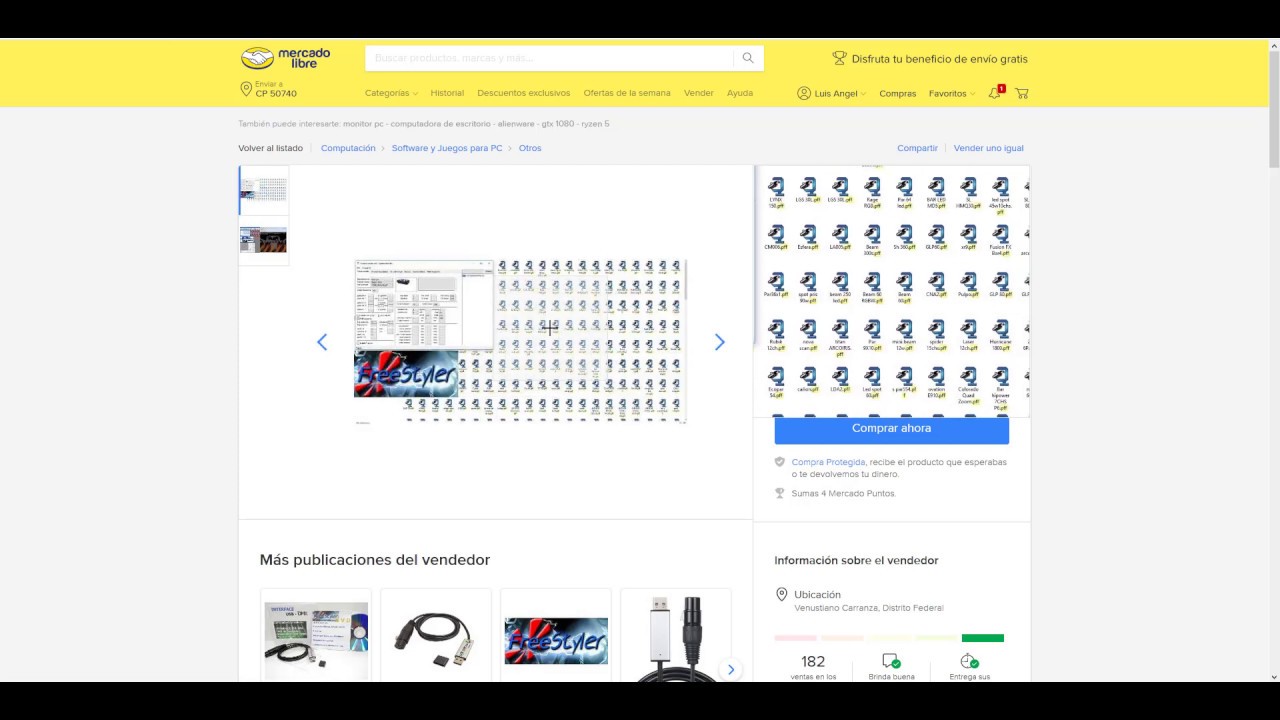Image resolution: width=1280 pixels, height=720 pixels.
Task: Open Compras in the header
Action: pyautogui.click(x=897, y=94)
